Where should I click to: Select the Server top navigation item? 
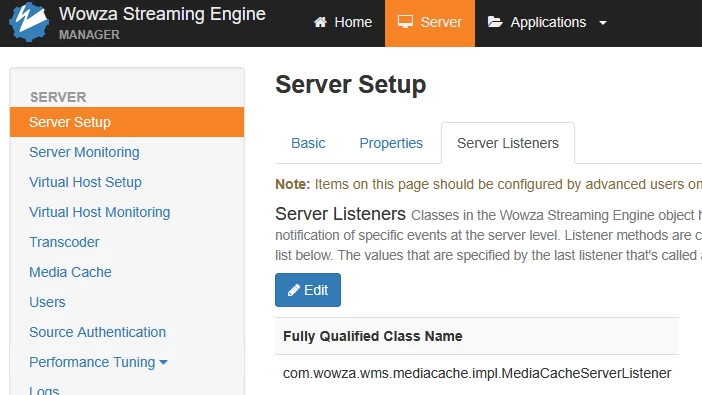coord(430,22)
